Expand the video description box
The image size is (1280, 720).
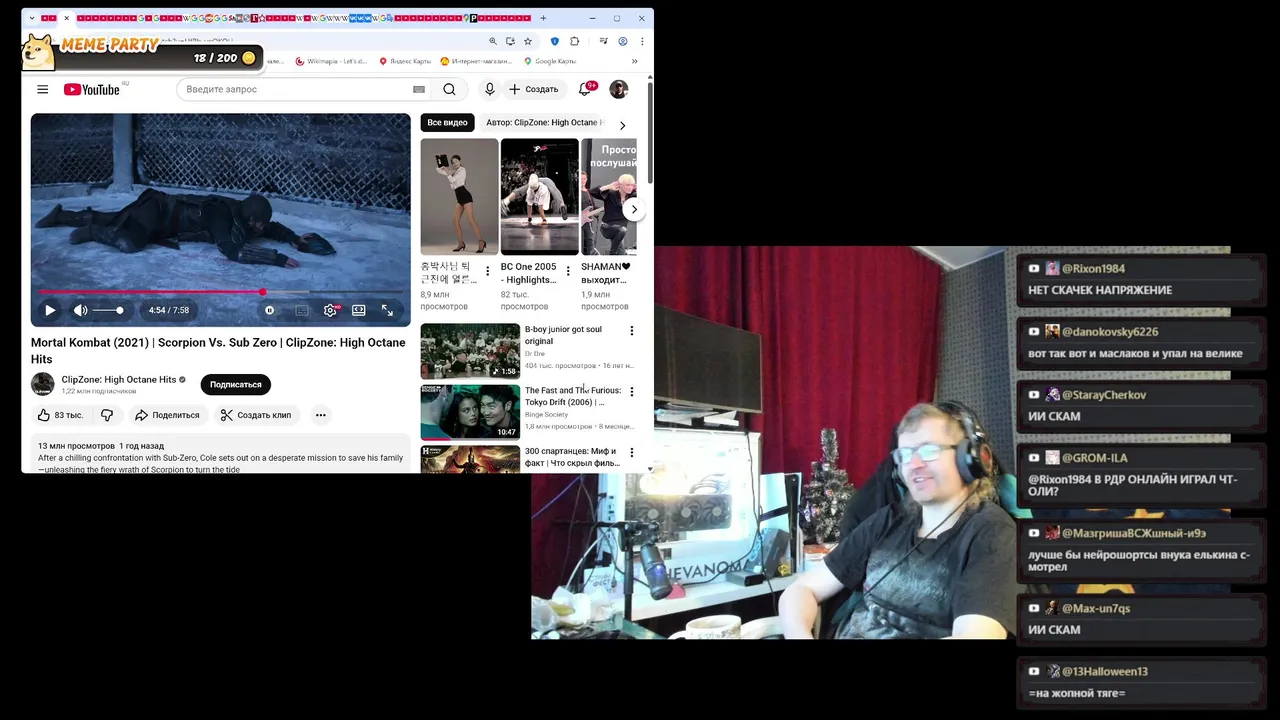(220, 454)
